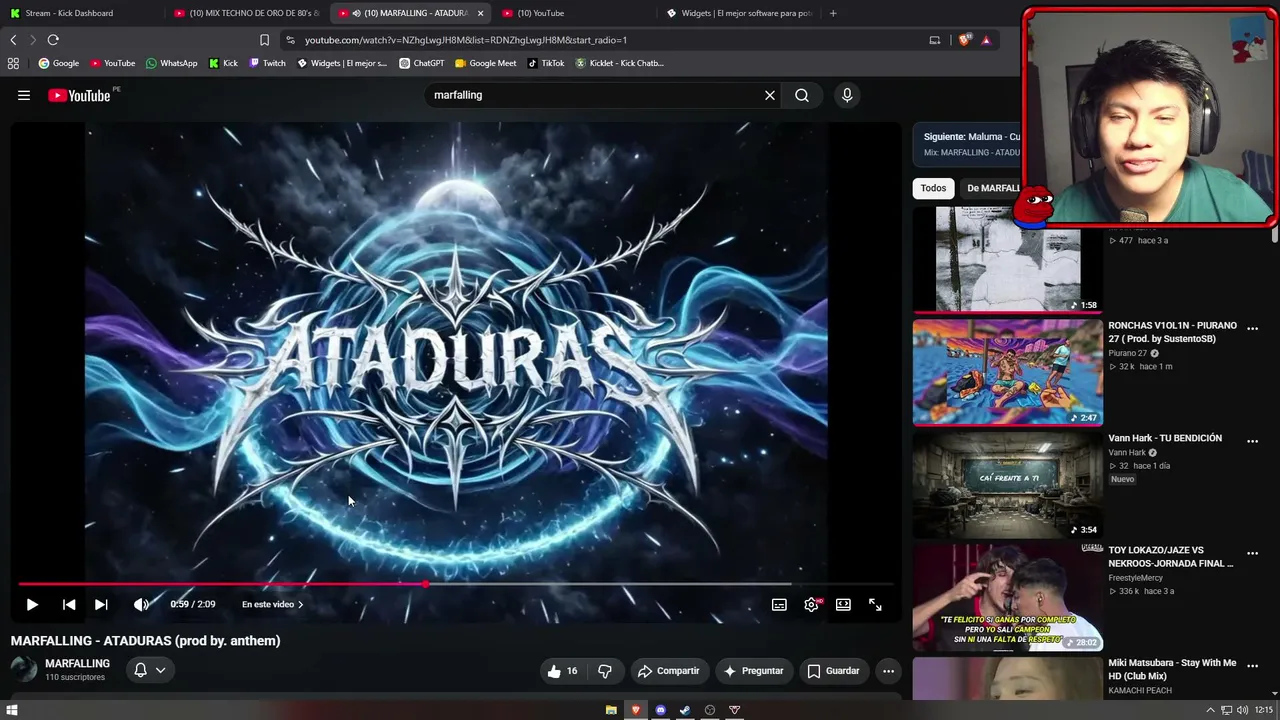Open the WhatsApp bookmark

pyautogui.click(x=171, y=63)
